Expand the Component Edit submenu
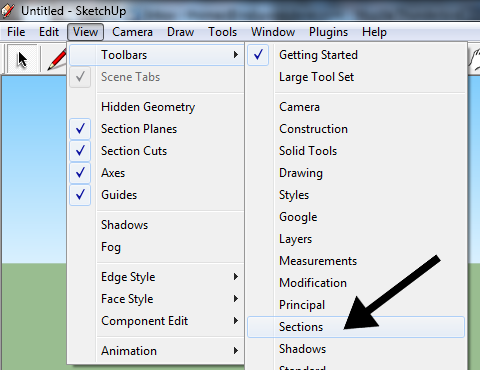The image size is (480, 370). [x=157, y=321]
